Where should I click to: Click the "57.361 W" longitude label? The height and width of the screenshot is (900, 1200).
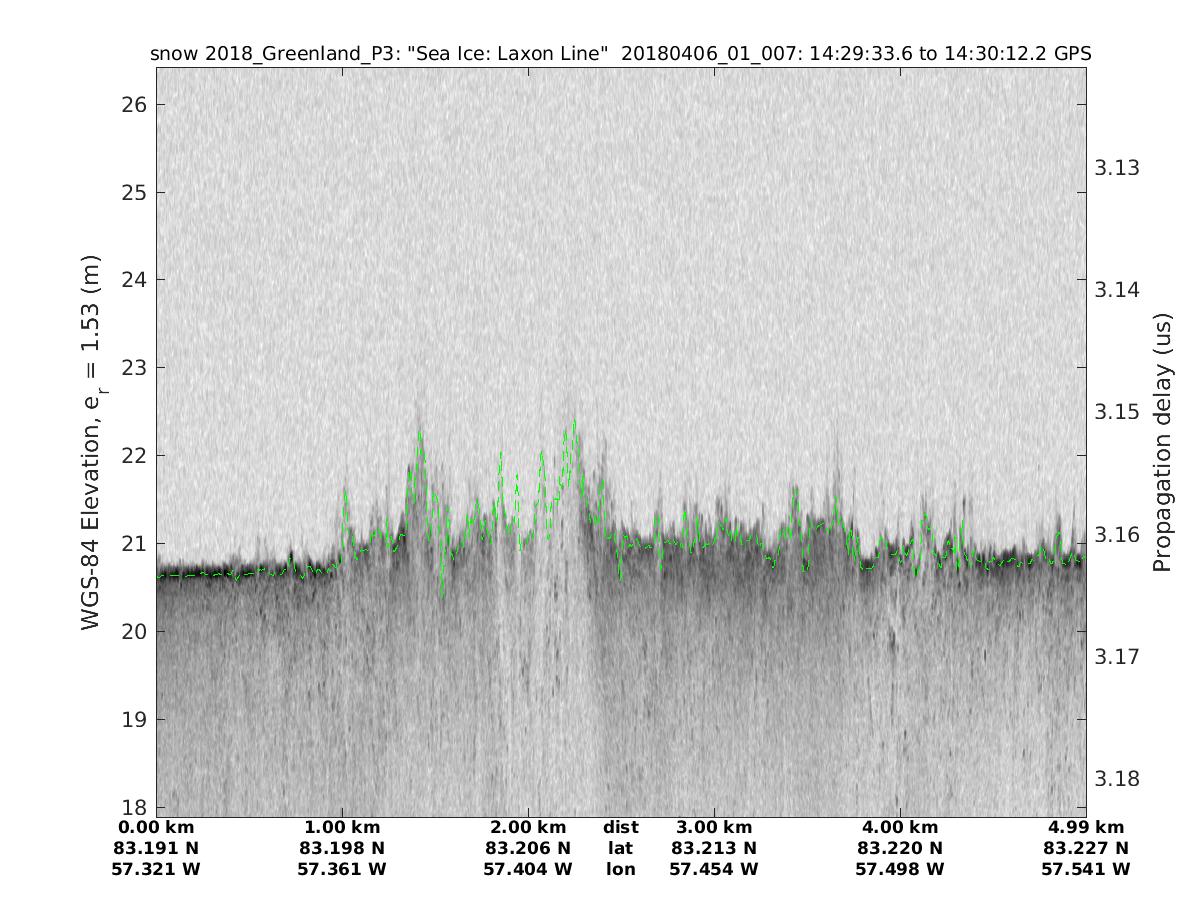342,869
